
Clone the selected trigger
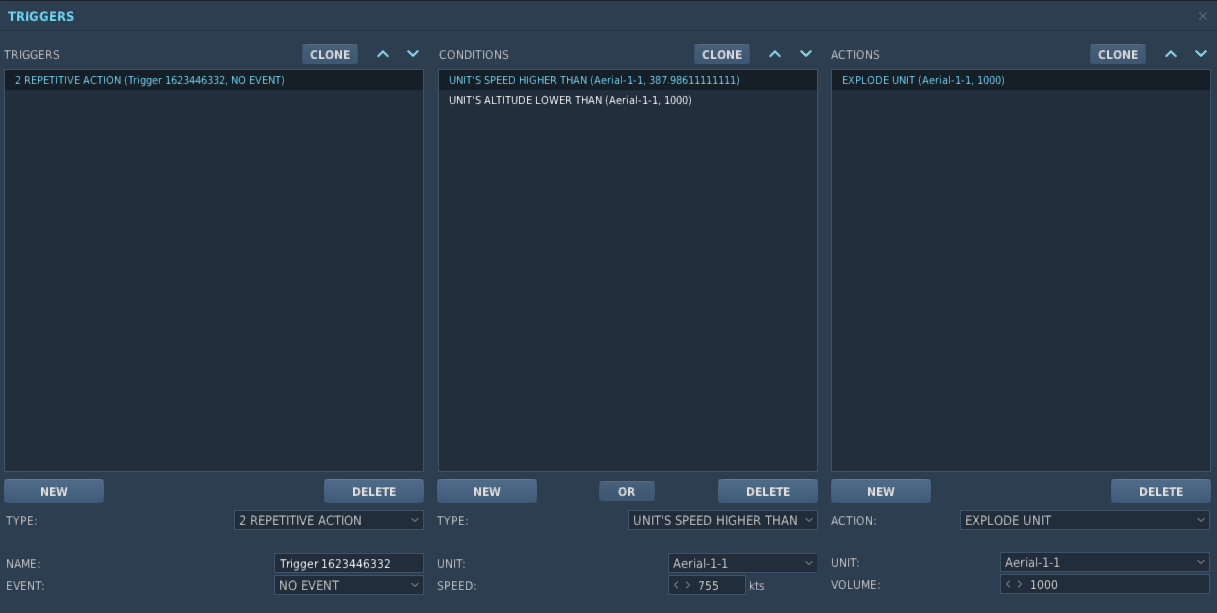pos(330,54)
